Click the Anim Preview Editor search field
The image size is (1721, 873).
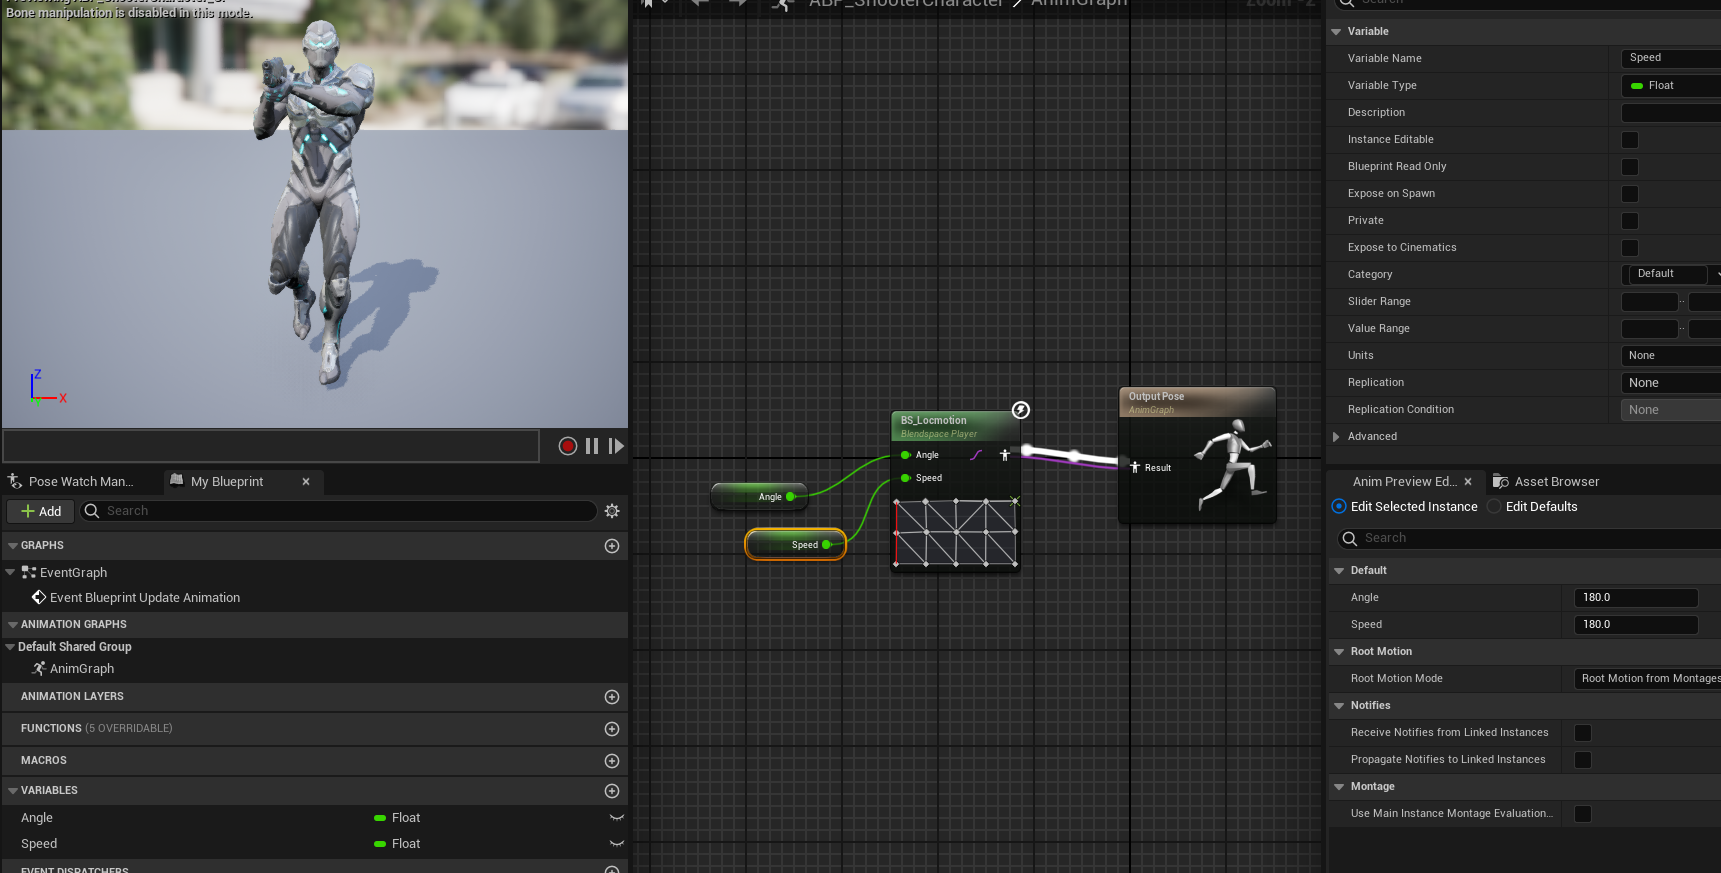[x=1530, y=539]
